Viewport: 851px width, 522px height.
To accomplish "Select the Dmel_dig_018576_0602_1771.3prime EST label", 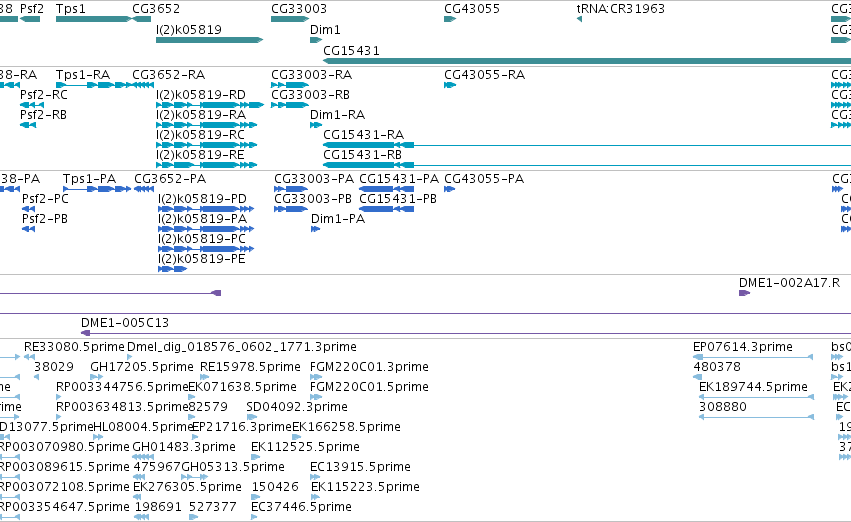I will point(242,347).
